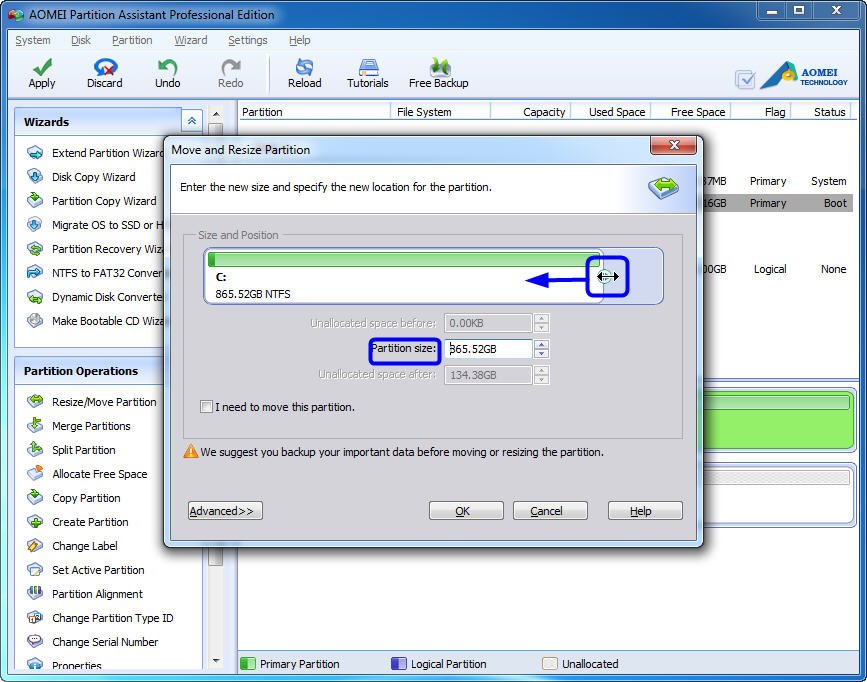Open the Wizard menu
The width and height of the screenshot is (867, 682).
(191, 40)
